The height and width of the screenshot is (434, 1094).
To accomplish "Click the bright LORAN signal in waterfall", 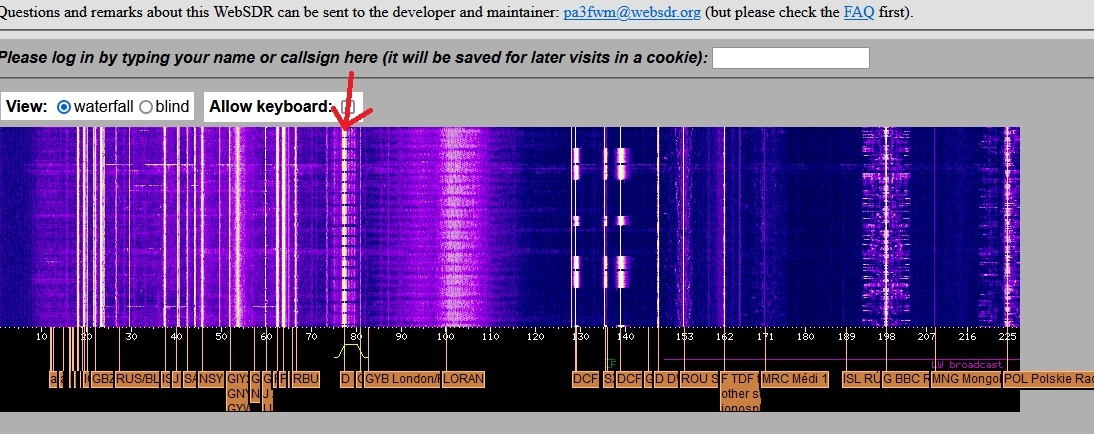I will pos(454,227).
